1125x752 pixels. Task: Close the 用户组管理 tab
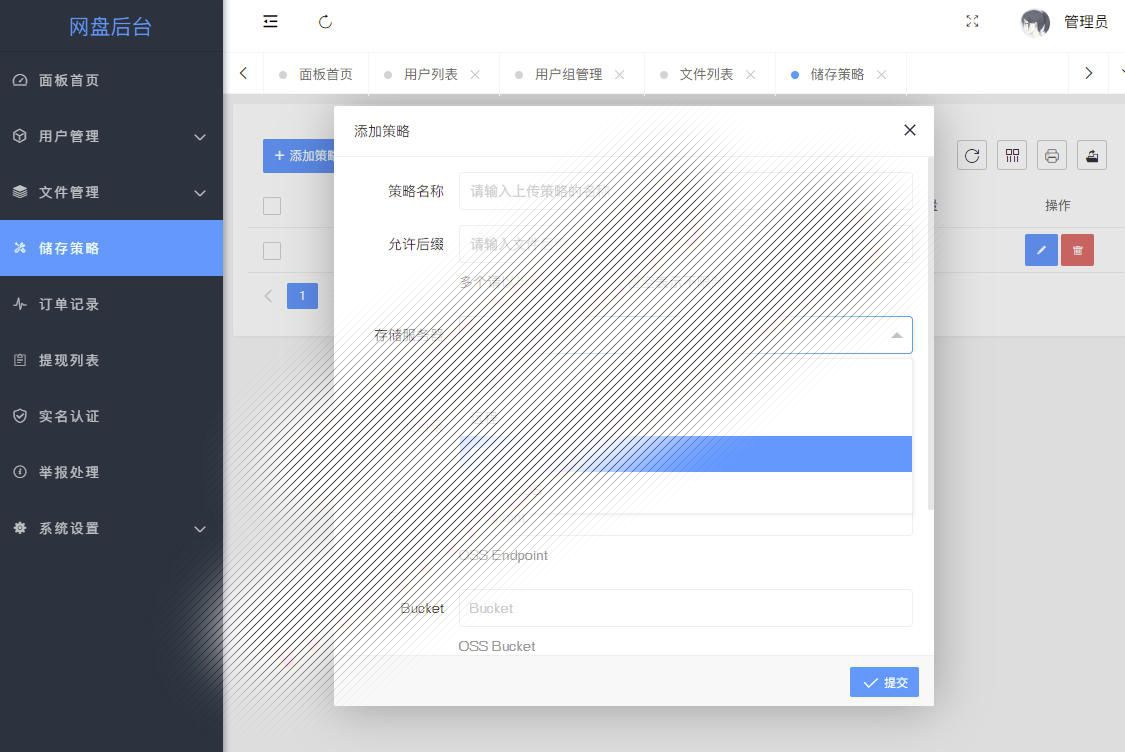pyautogui.click(x=620, y=75)
